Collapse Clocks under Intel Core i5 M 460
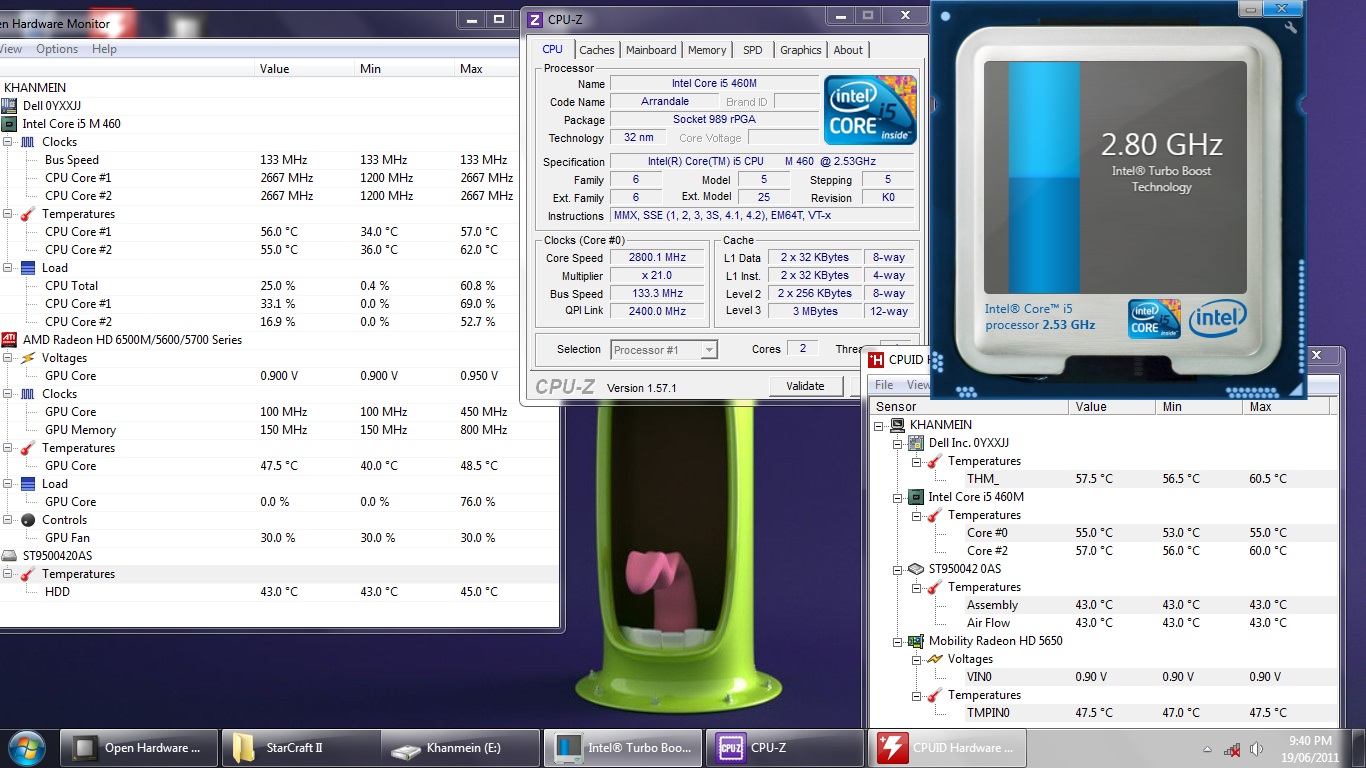1366x768 pixels. (x=9, y=142)
